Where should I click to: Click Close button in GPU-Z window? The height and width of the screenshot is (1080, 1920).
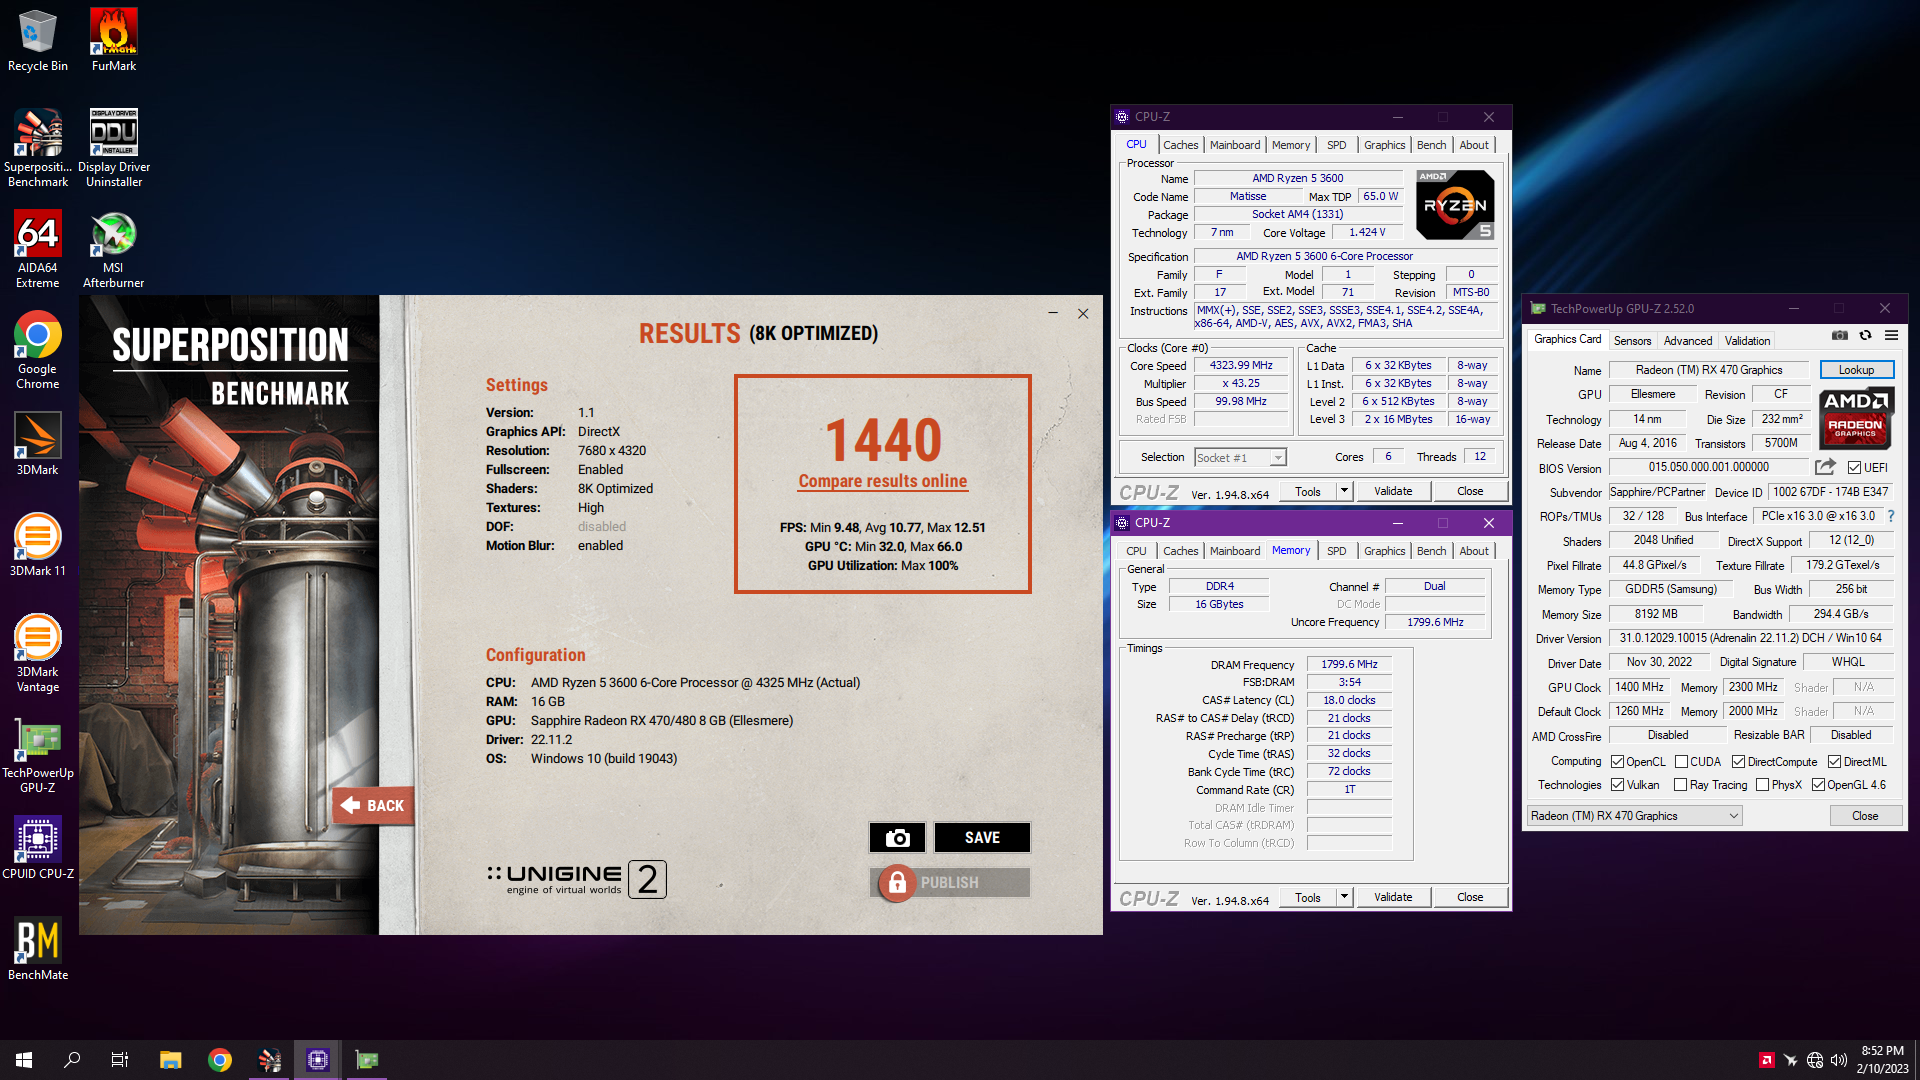click(x=1865, y=816)
